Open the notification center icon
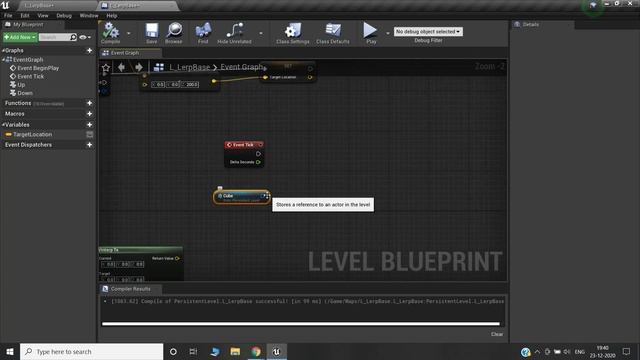 click(x=626, y=351)
